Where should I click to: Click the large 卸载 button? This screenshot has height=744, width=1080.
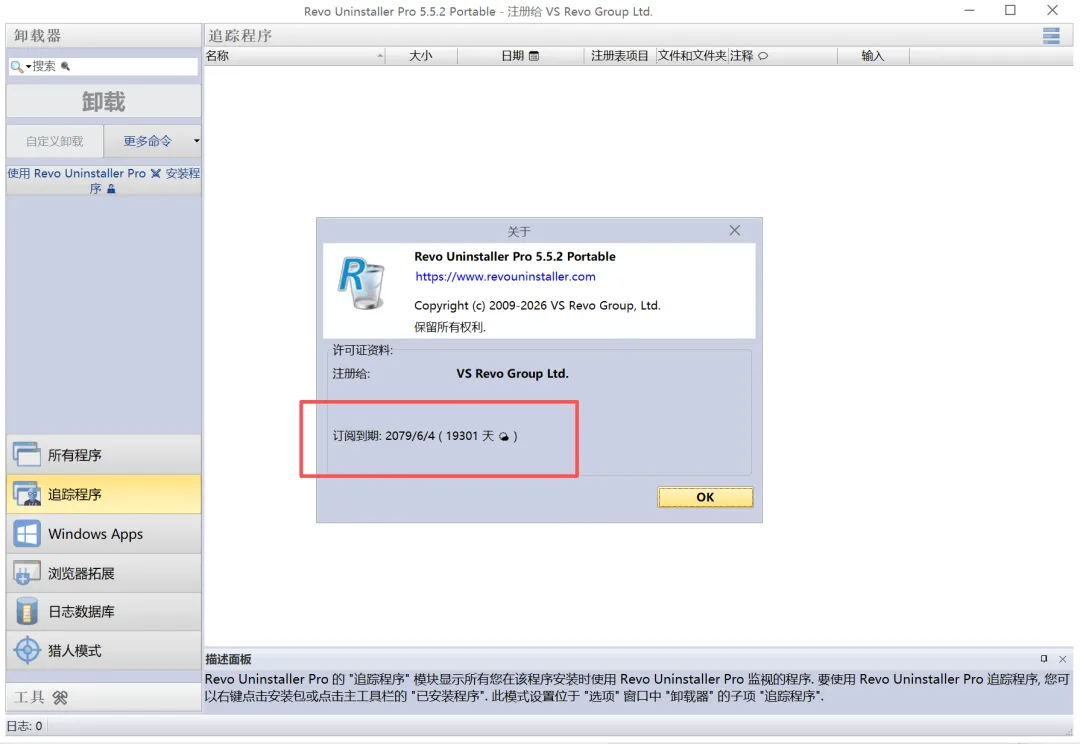104,101
